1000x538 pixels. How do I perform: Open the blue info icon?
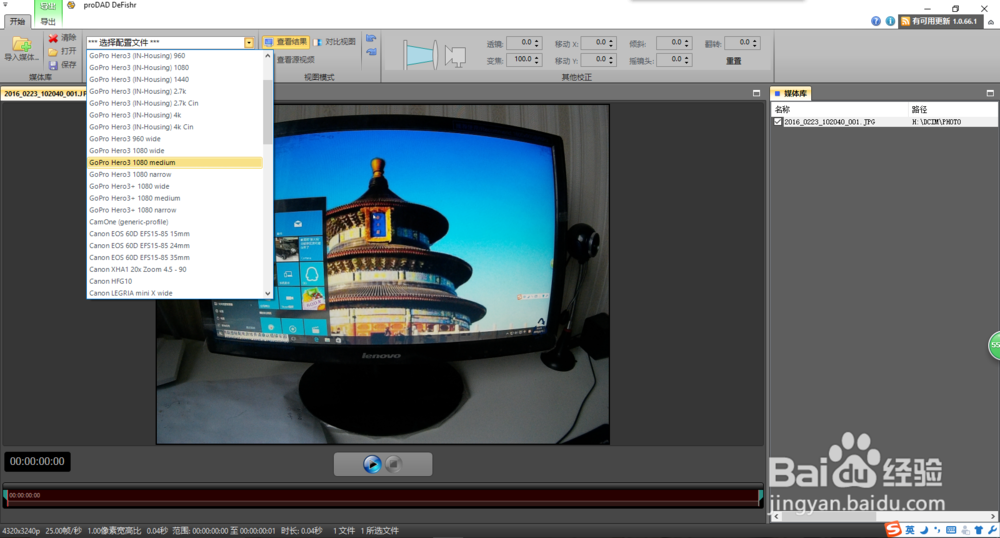[890, 21]
